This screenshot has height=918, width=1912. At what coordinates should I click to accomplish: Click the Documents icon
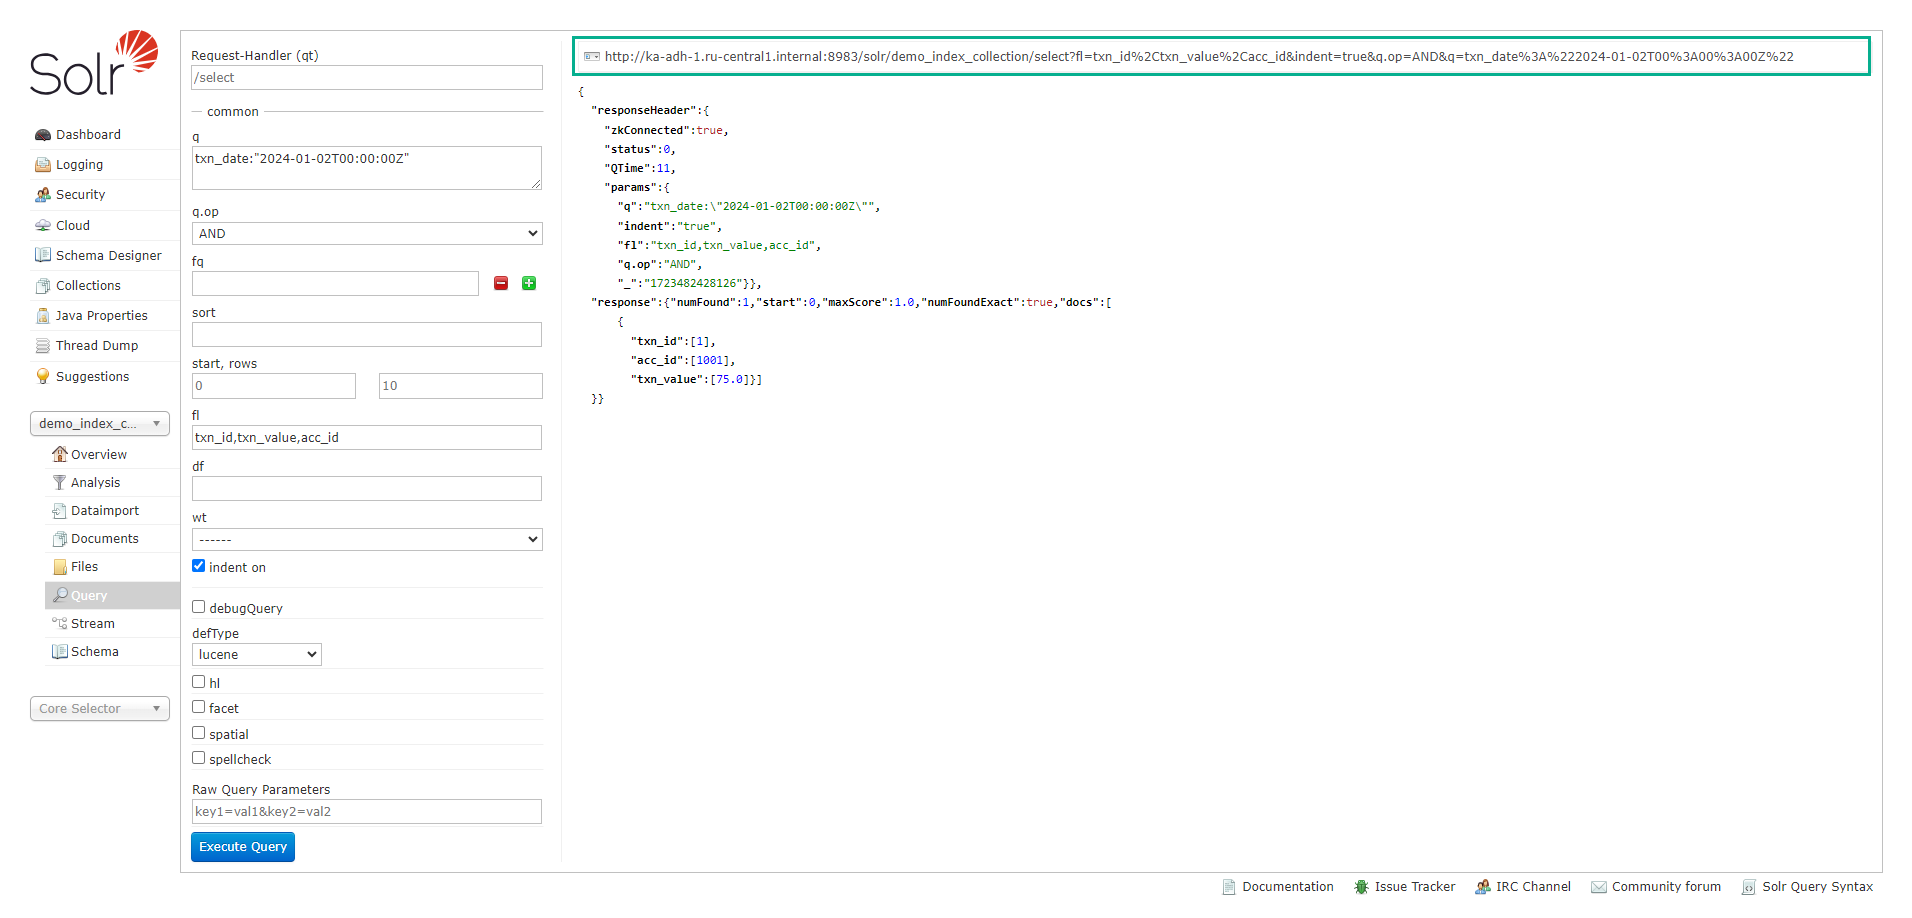(60, 539)
